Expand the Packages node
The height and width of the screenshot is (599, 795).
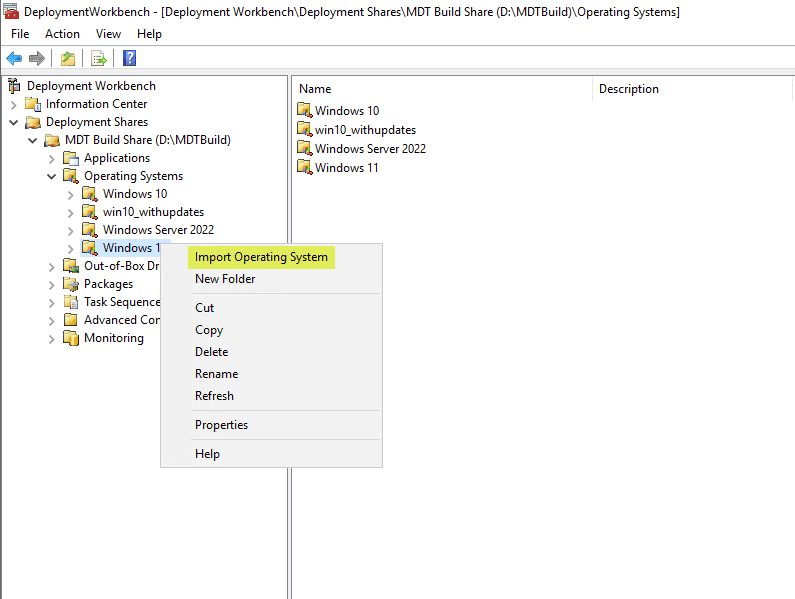[51, 285]
